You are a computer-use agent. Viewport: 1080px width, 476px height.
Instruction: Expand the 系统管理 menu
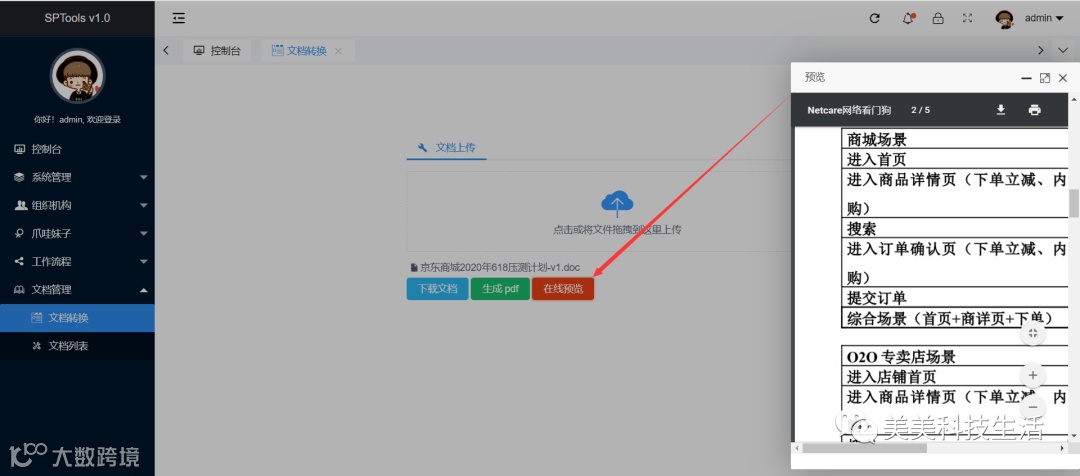(77, 177)
